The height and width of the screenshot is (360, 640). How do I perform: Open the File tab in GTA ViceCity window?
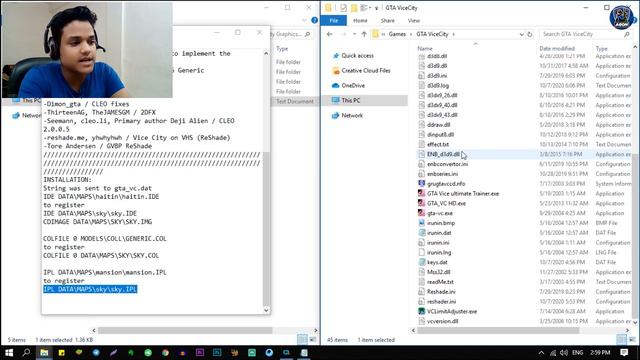point(333,20)
